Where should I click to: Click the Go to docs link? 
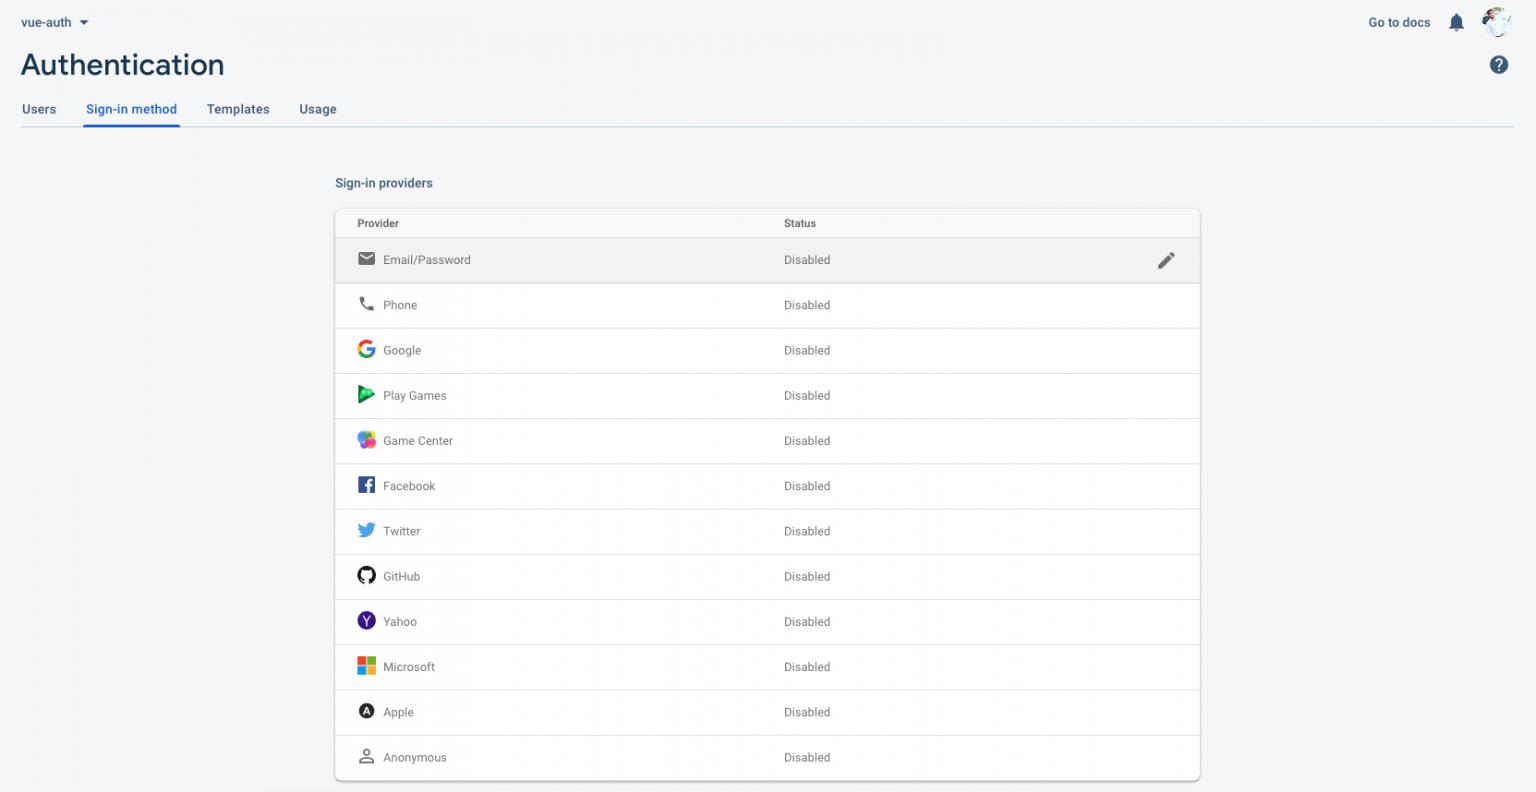[x=1399, y=23]
